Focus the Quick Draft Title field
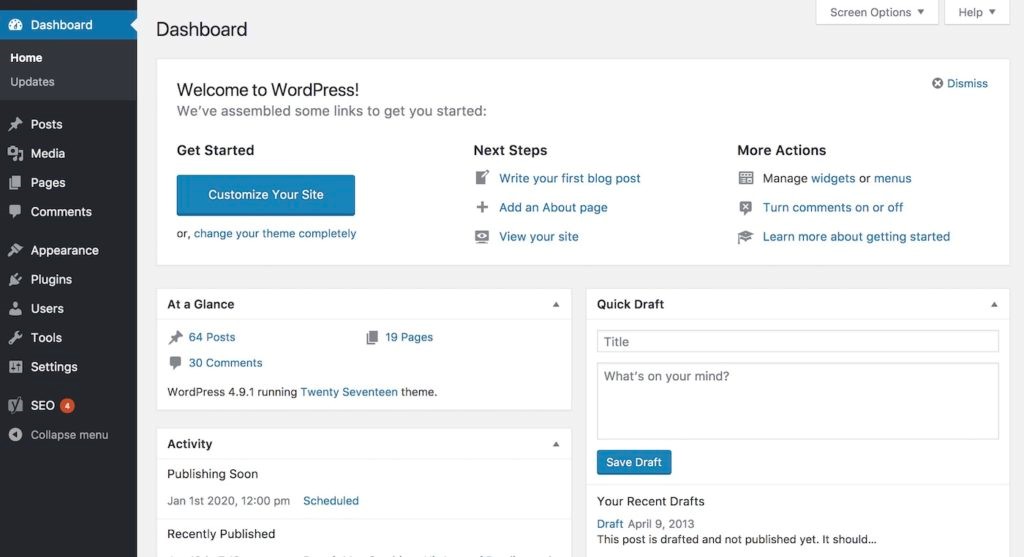The width and height of the screenshot is (1024, 557). pyautogui.click(x=797, y=342)
